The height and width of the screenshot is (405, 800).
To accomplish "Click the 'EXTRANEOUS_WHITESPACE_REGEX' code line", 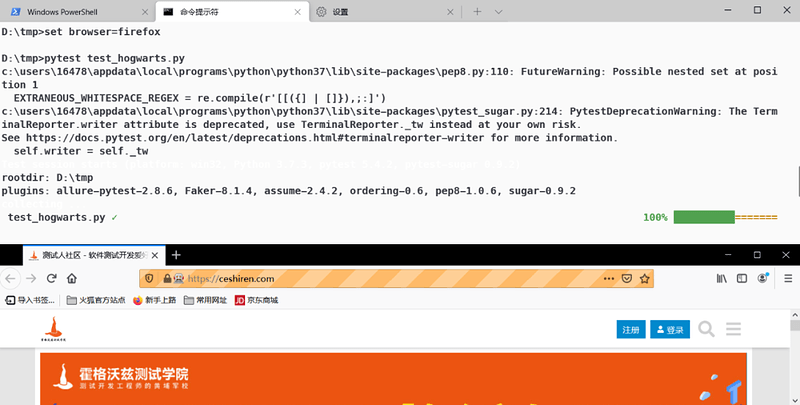I will point(199,98).
